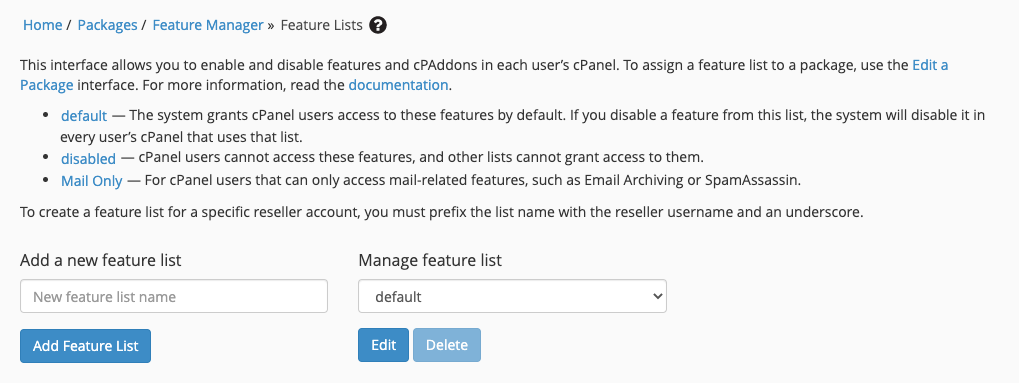Open the Mail Only feature list link

[92, 181]
